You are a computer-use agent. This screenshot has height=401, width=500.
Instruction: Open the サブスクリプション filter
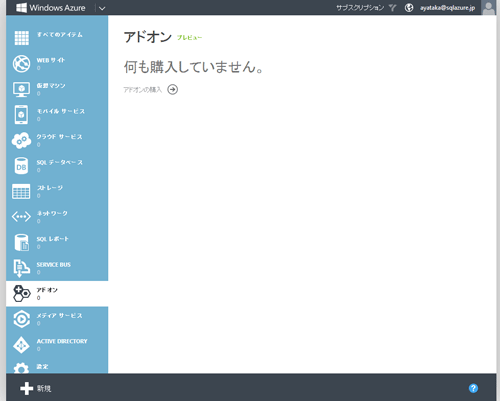(360, 8)
